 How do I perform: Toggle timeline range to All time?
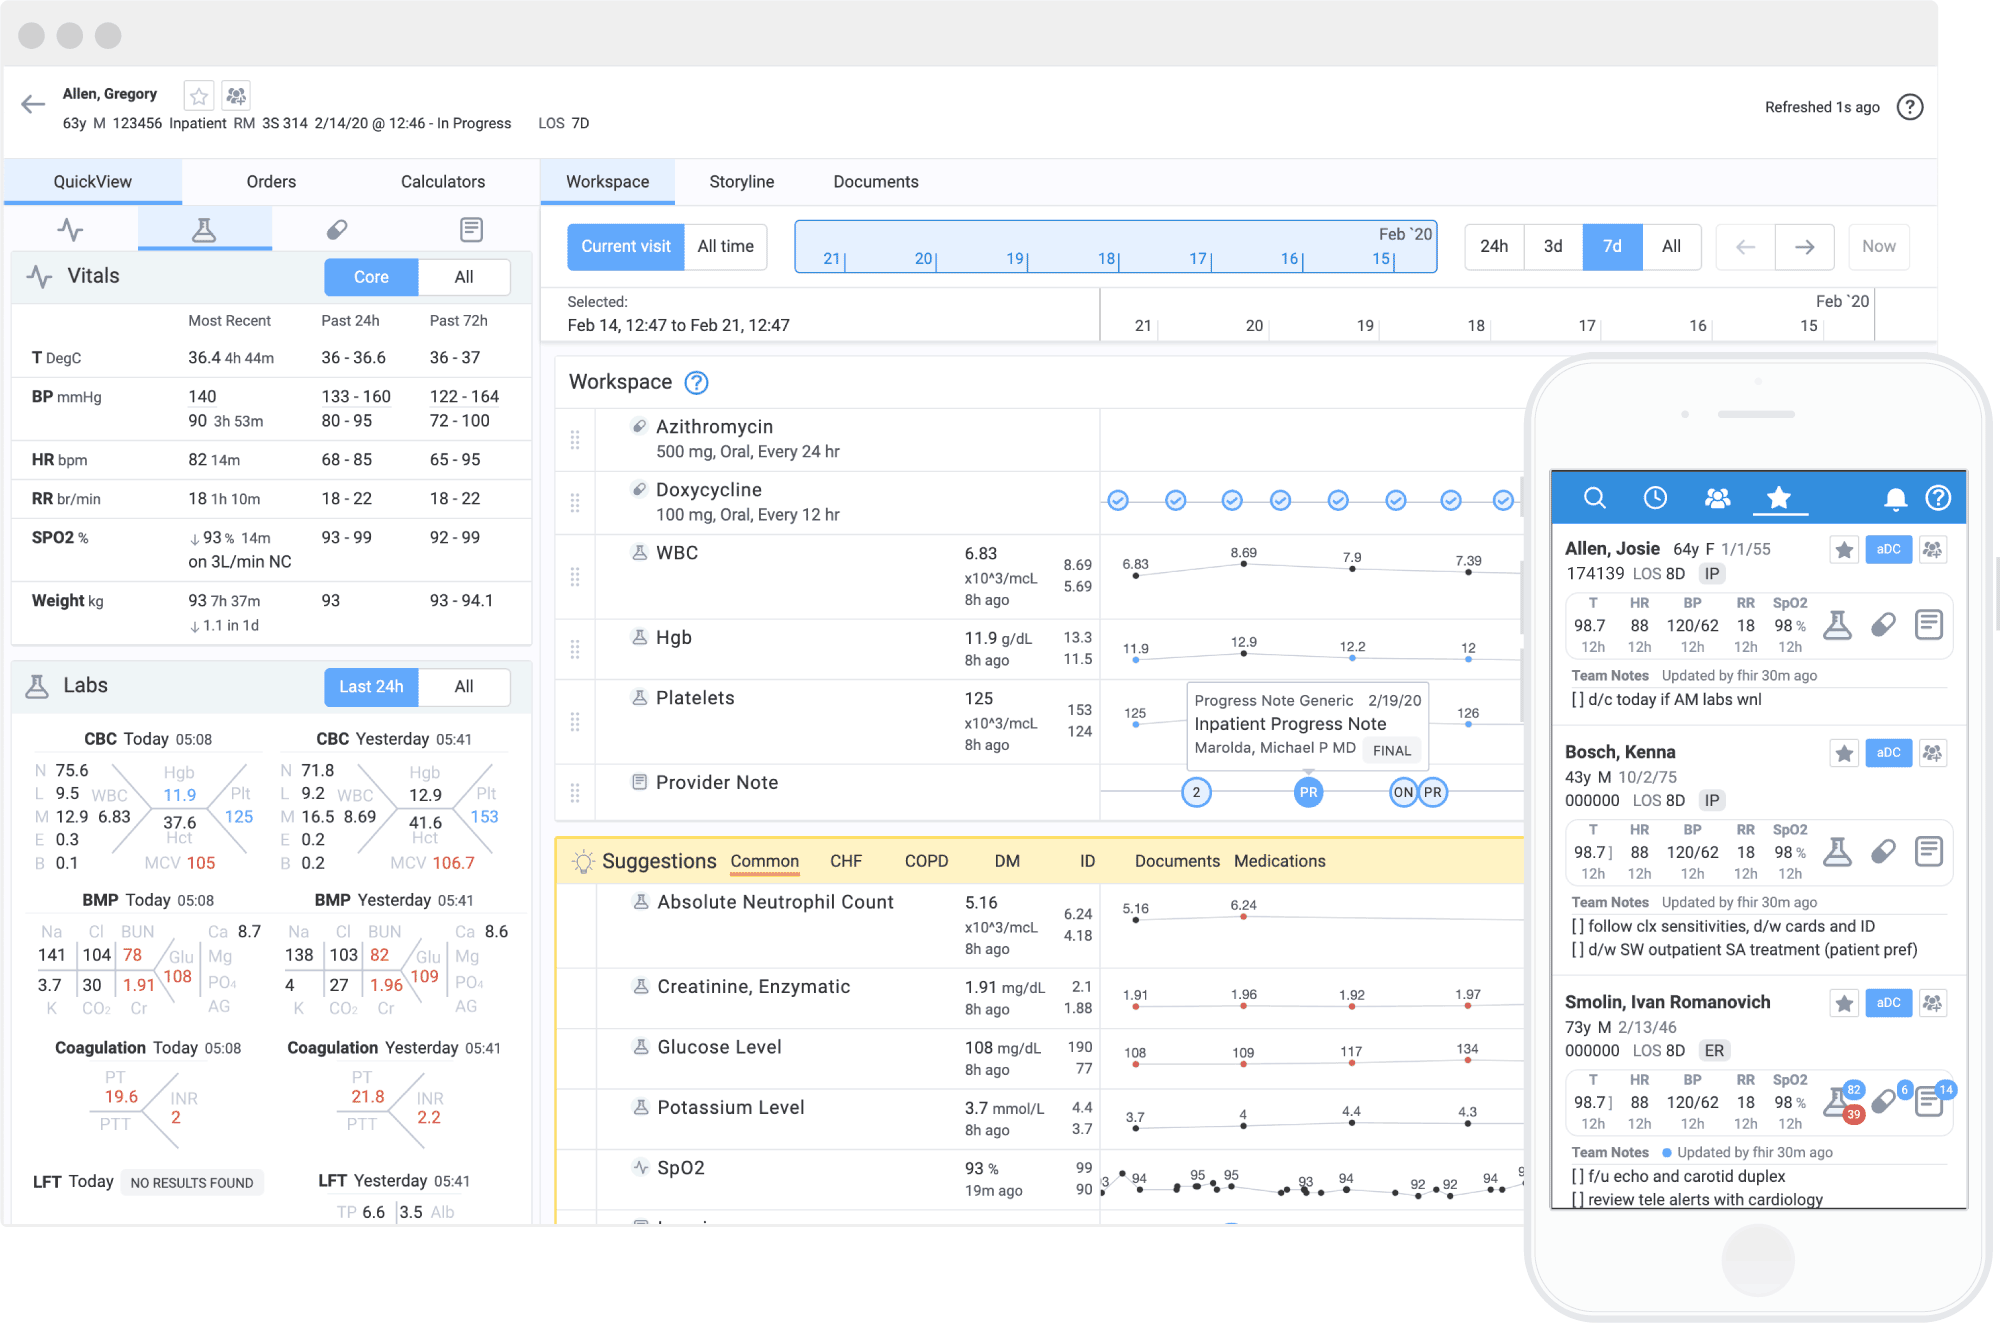point(725,246)
